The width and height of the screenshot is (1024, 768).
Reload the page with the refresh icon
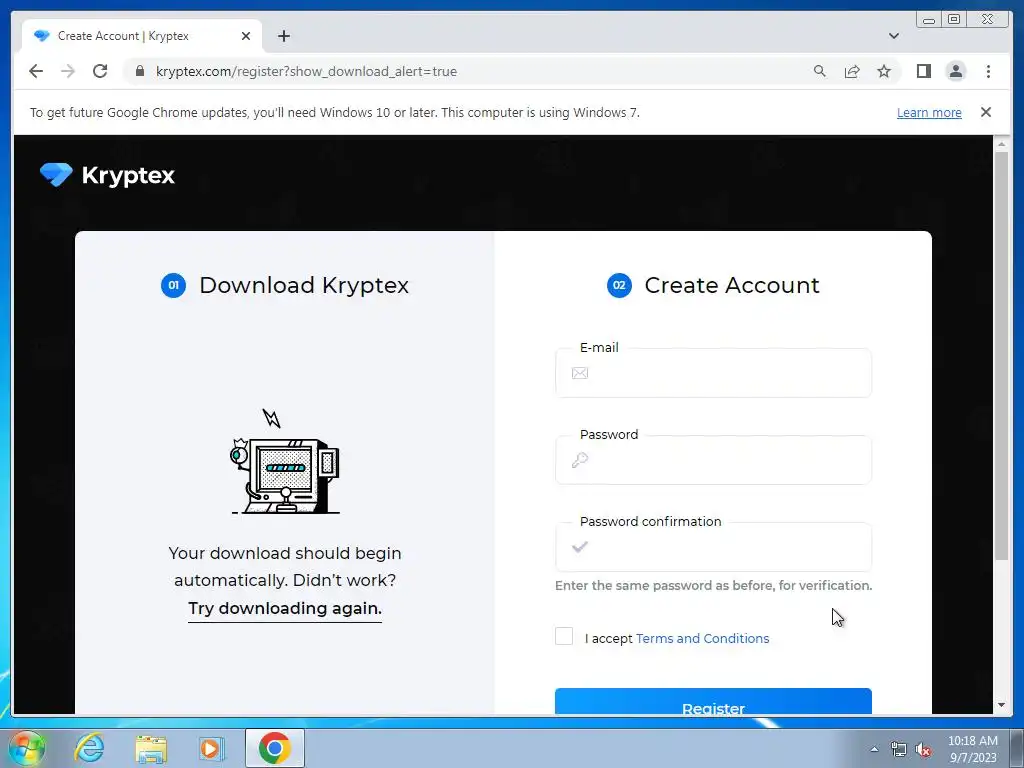(x=100, y=71)
